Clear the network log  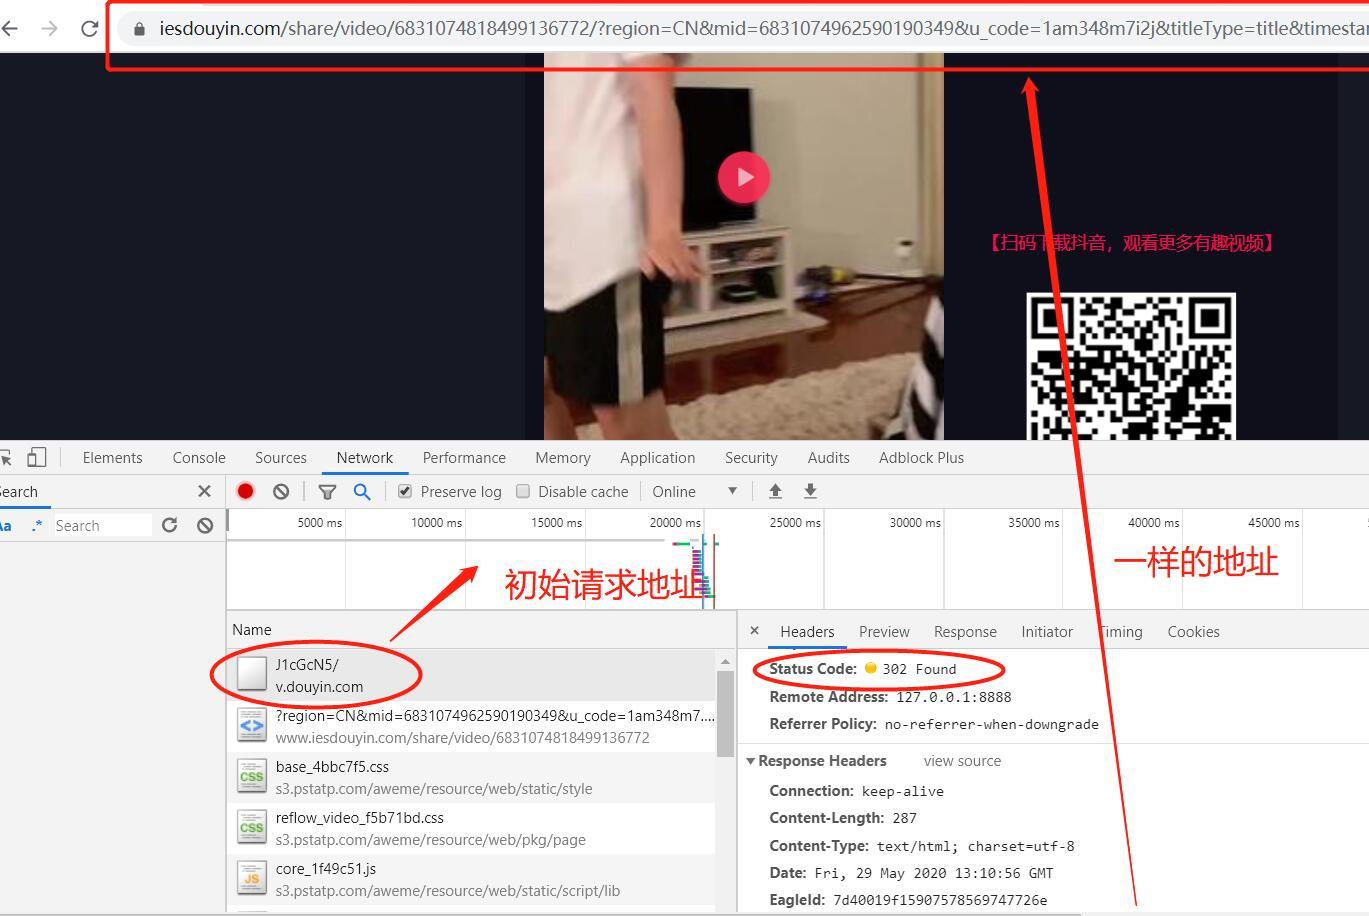pyautogui.click(x=281, y=491)
